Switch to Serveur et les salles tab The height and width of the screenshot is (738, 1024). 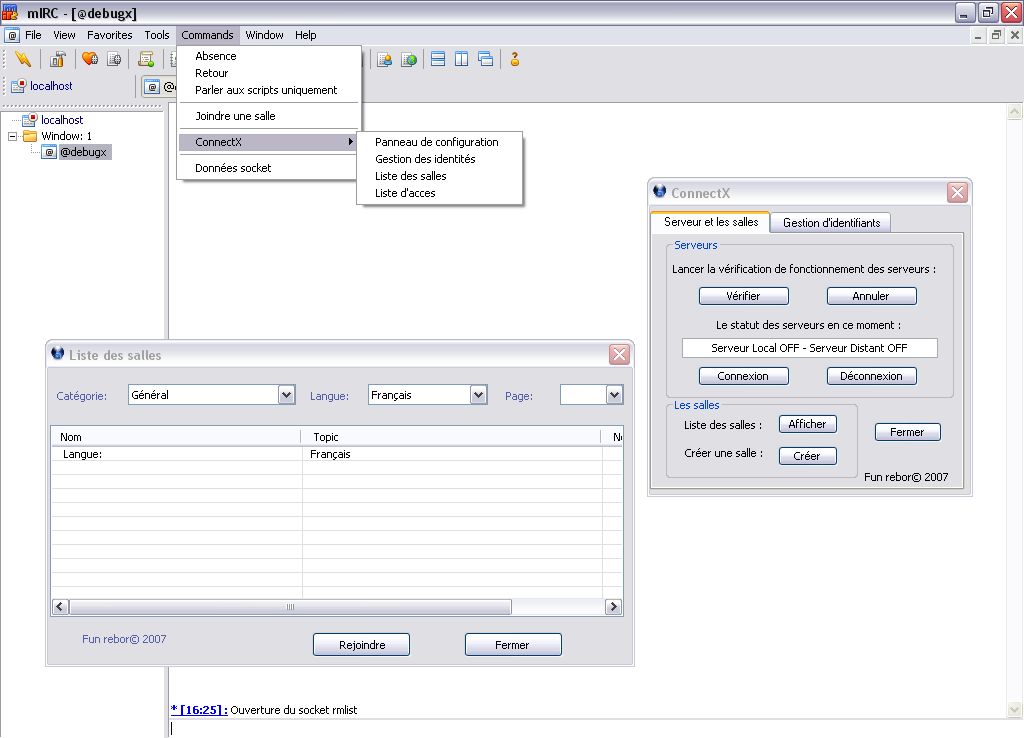(x=711, y=222)
